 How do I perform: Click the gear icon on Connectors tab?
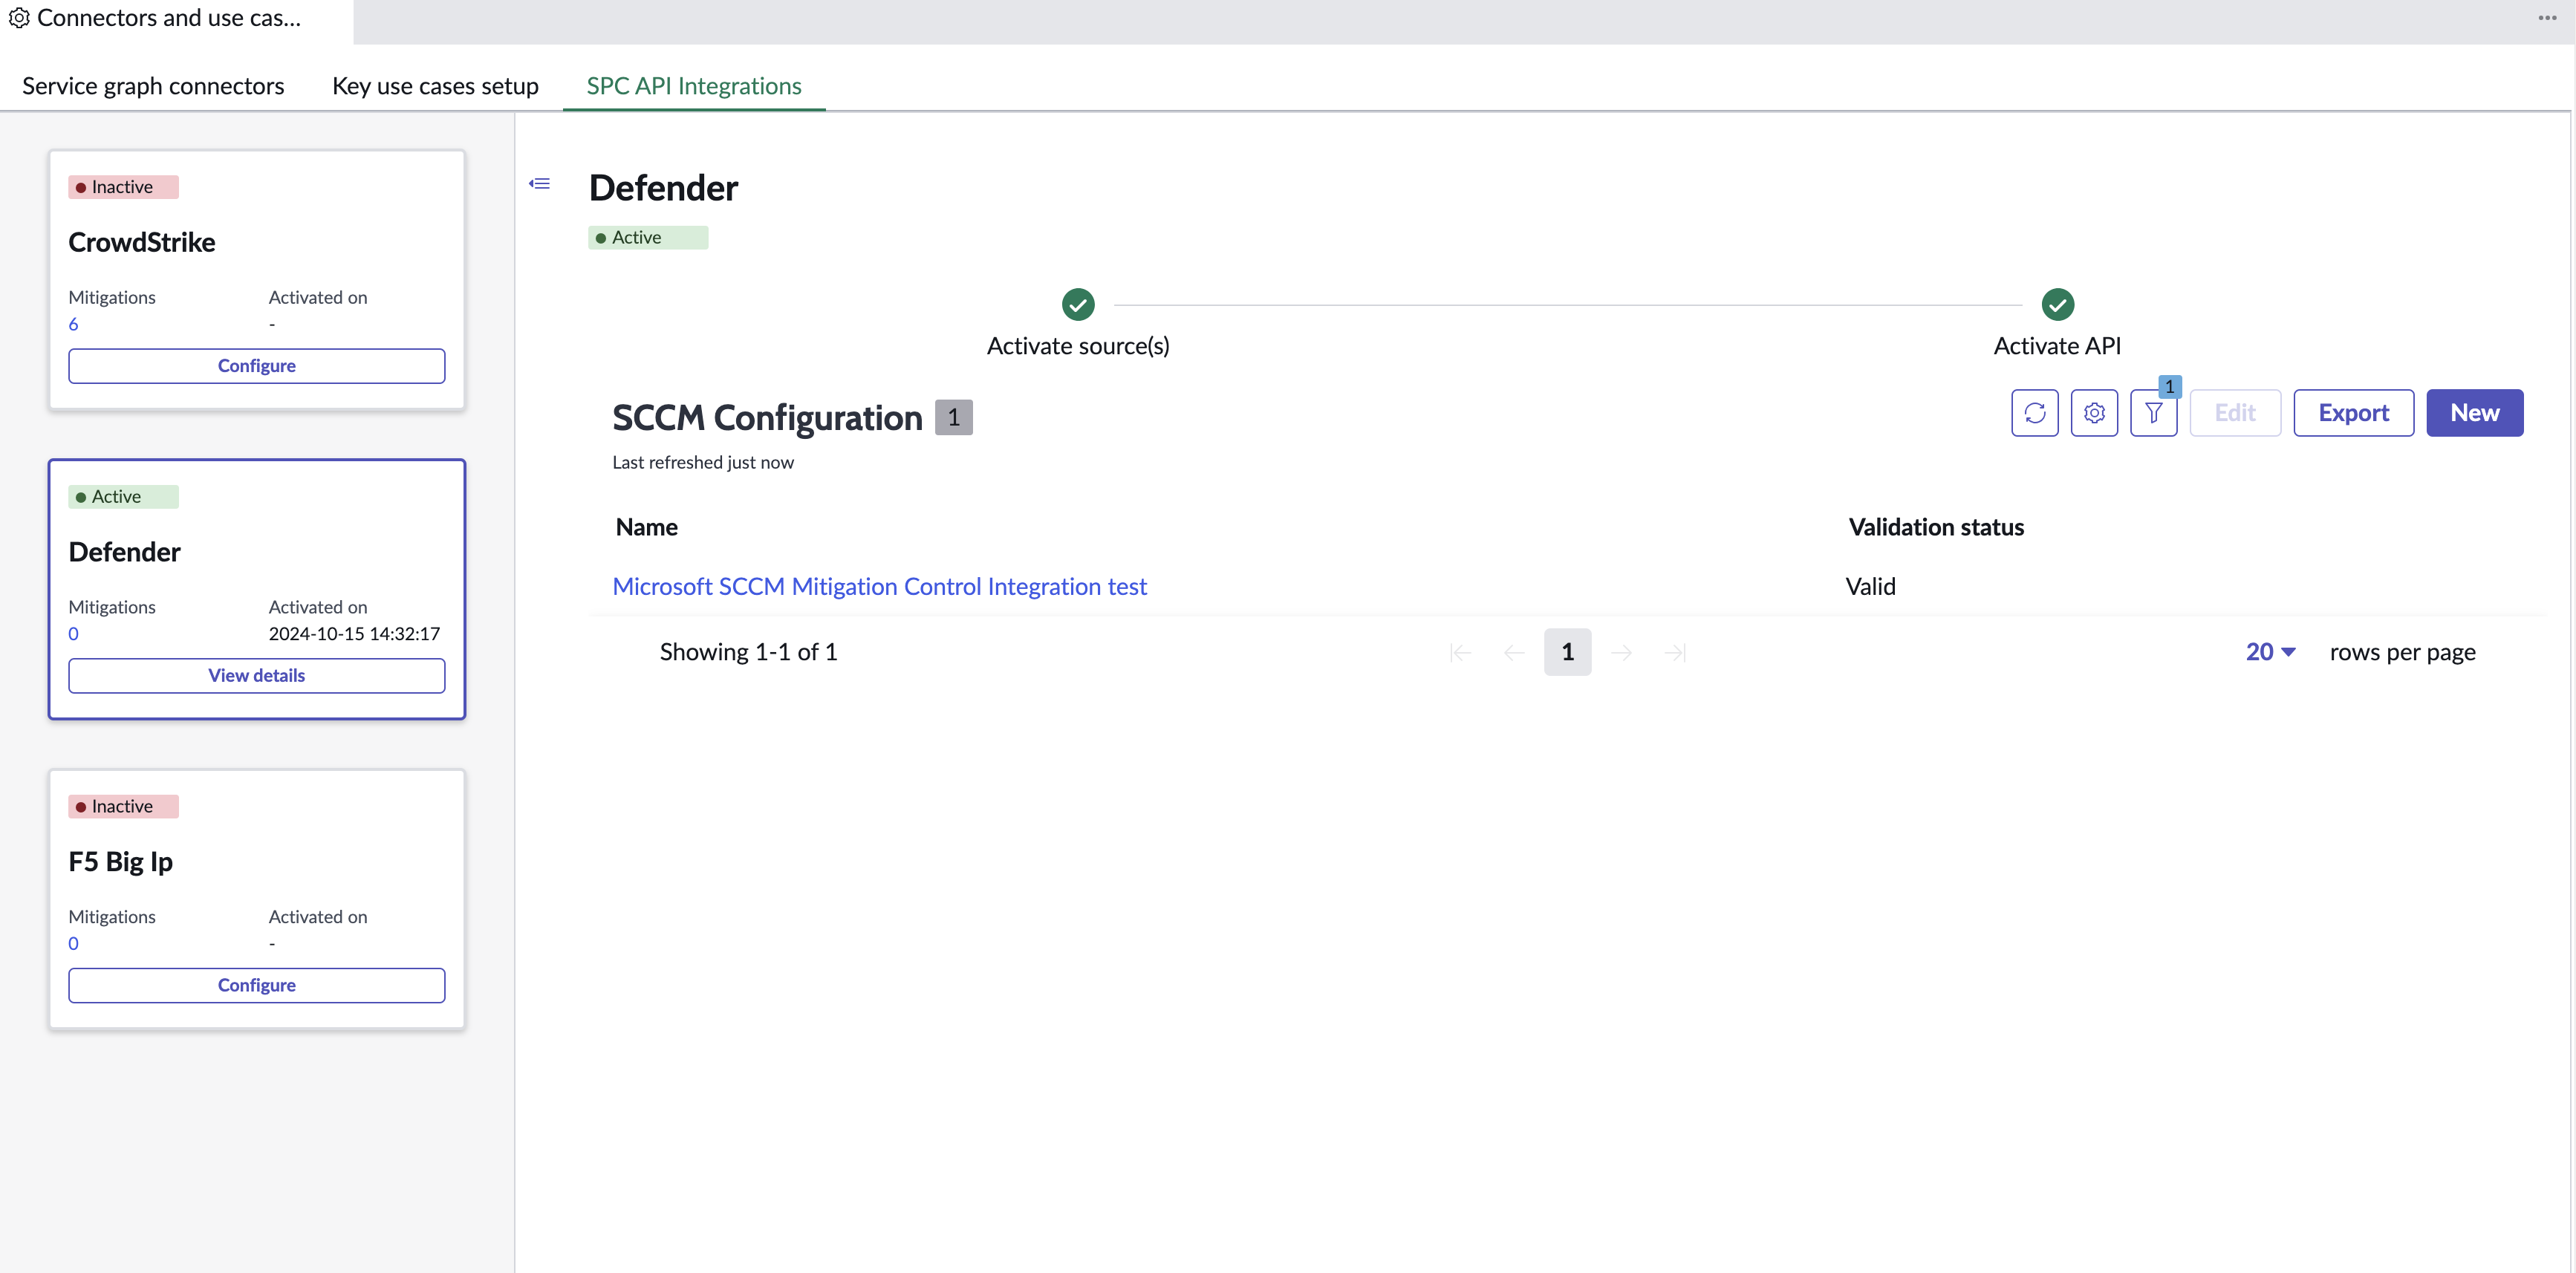18,18
